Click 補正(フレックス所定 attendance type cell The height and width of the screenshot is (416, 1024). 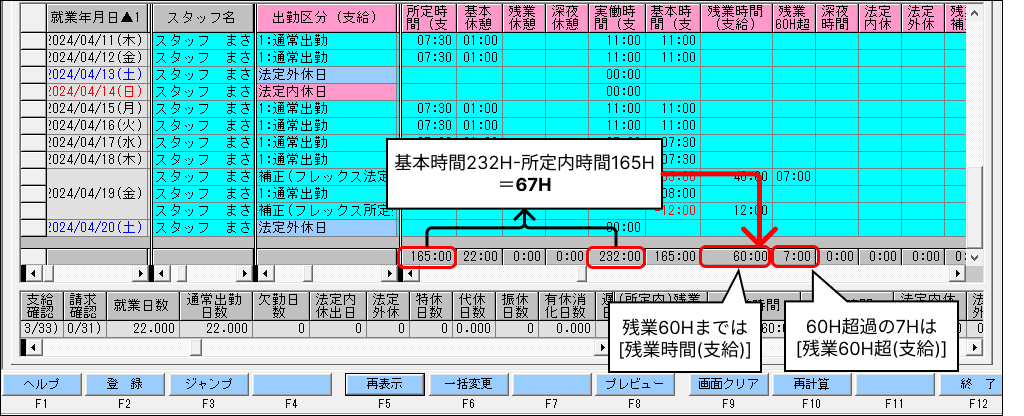327,210
